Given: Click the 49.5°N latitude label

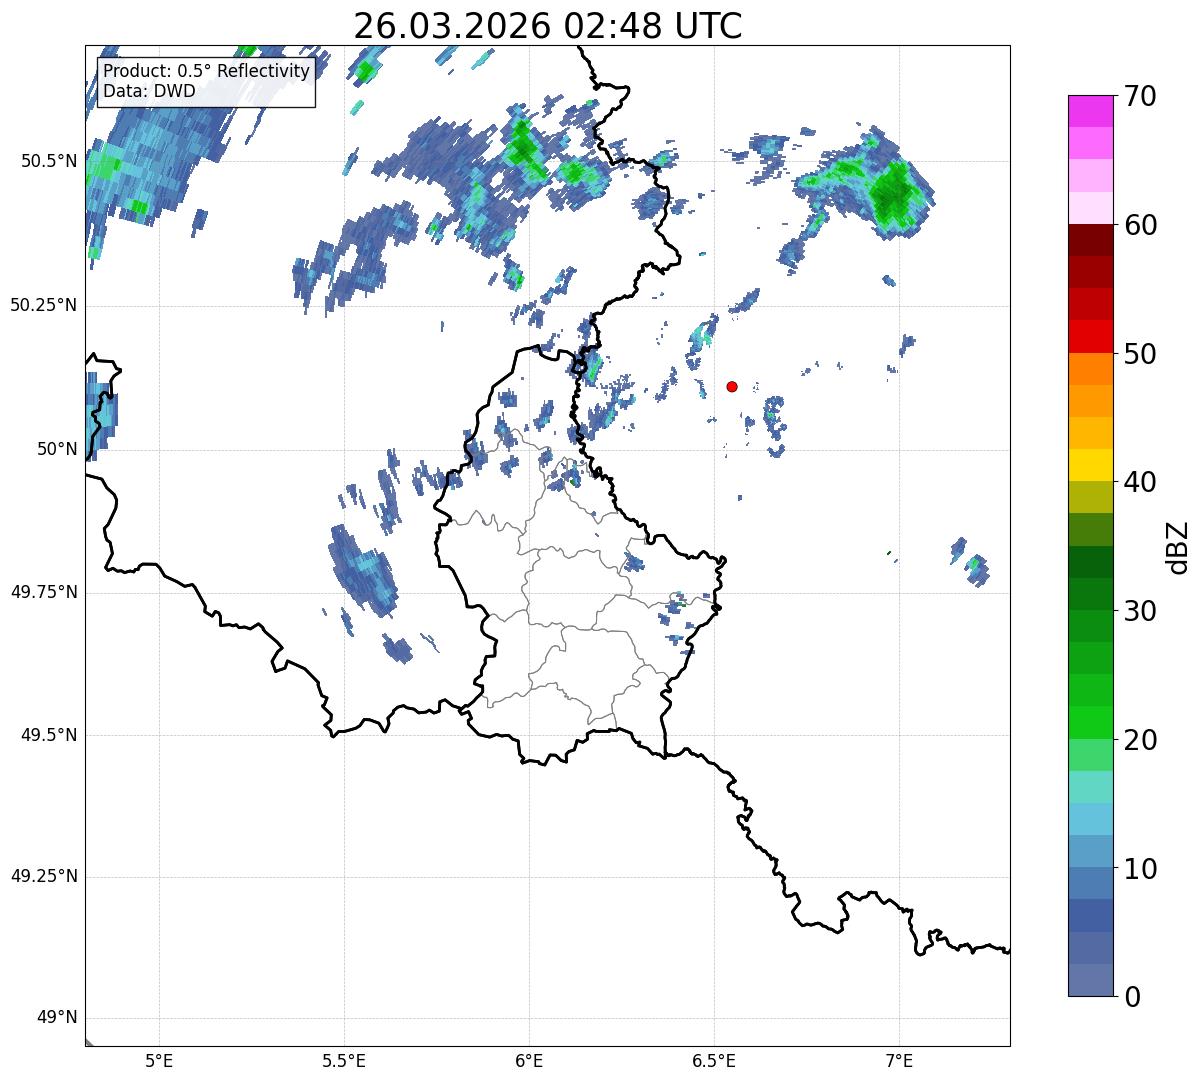Looking at the screenshot, I should tap(49, 735).
